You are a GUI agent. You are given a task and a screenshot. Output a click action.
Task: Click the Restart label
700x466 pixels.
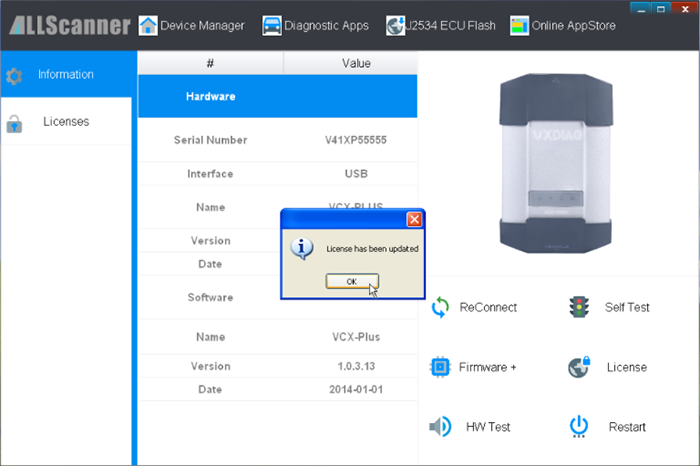(627, 427)
